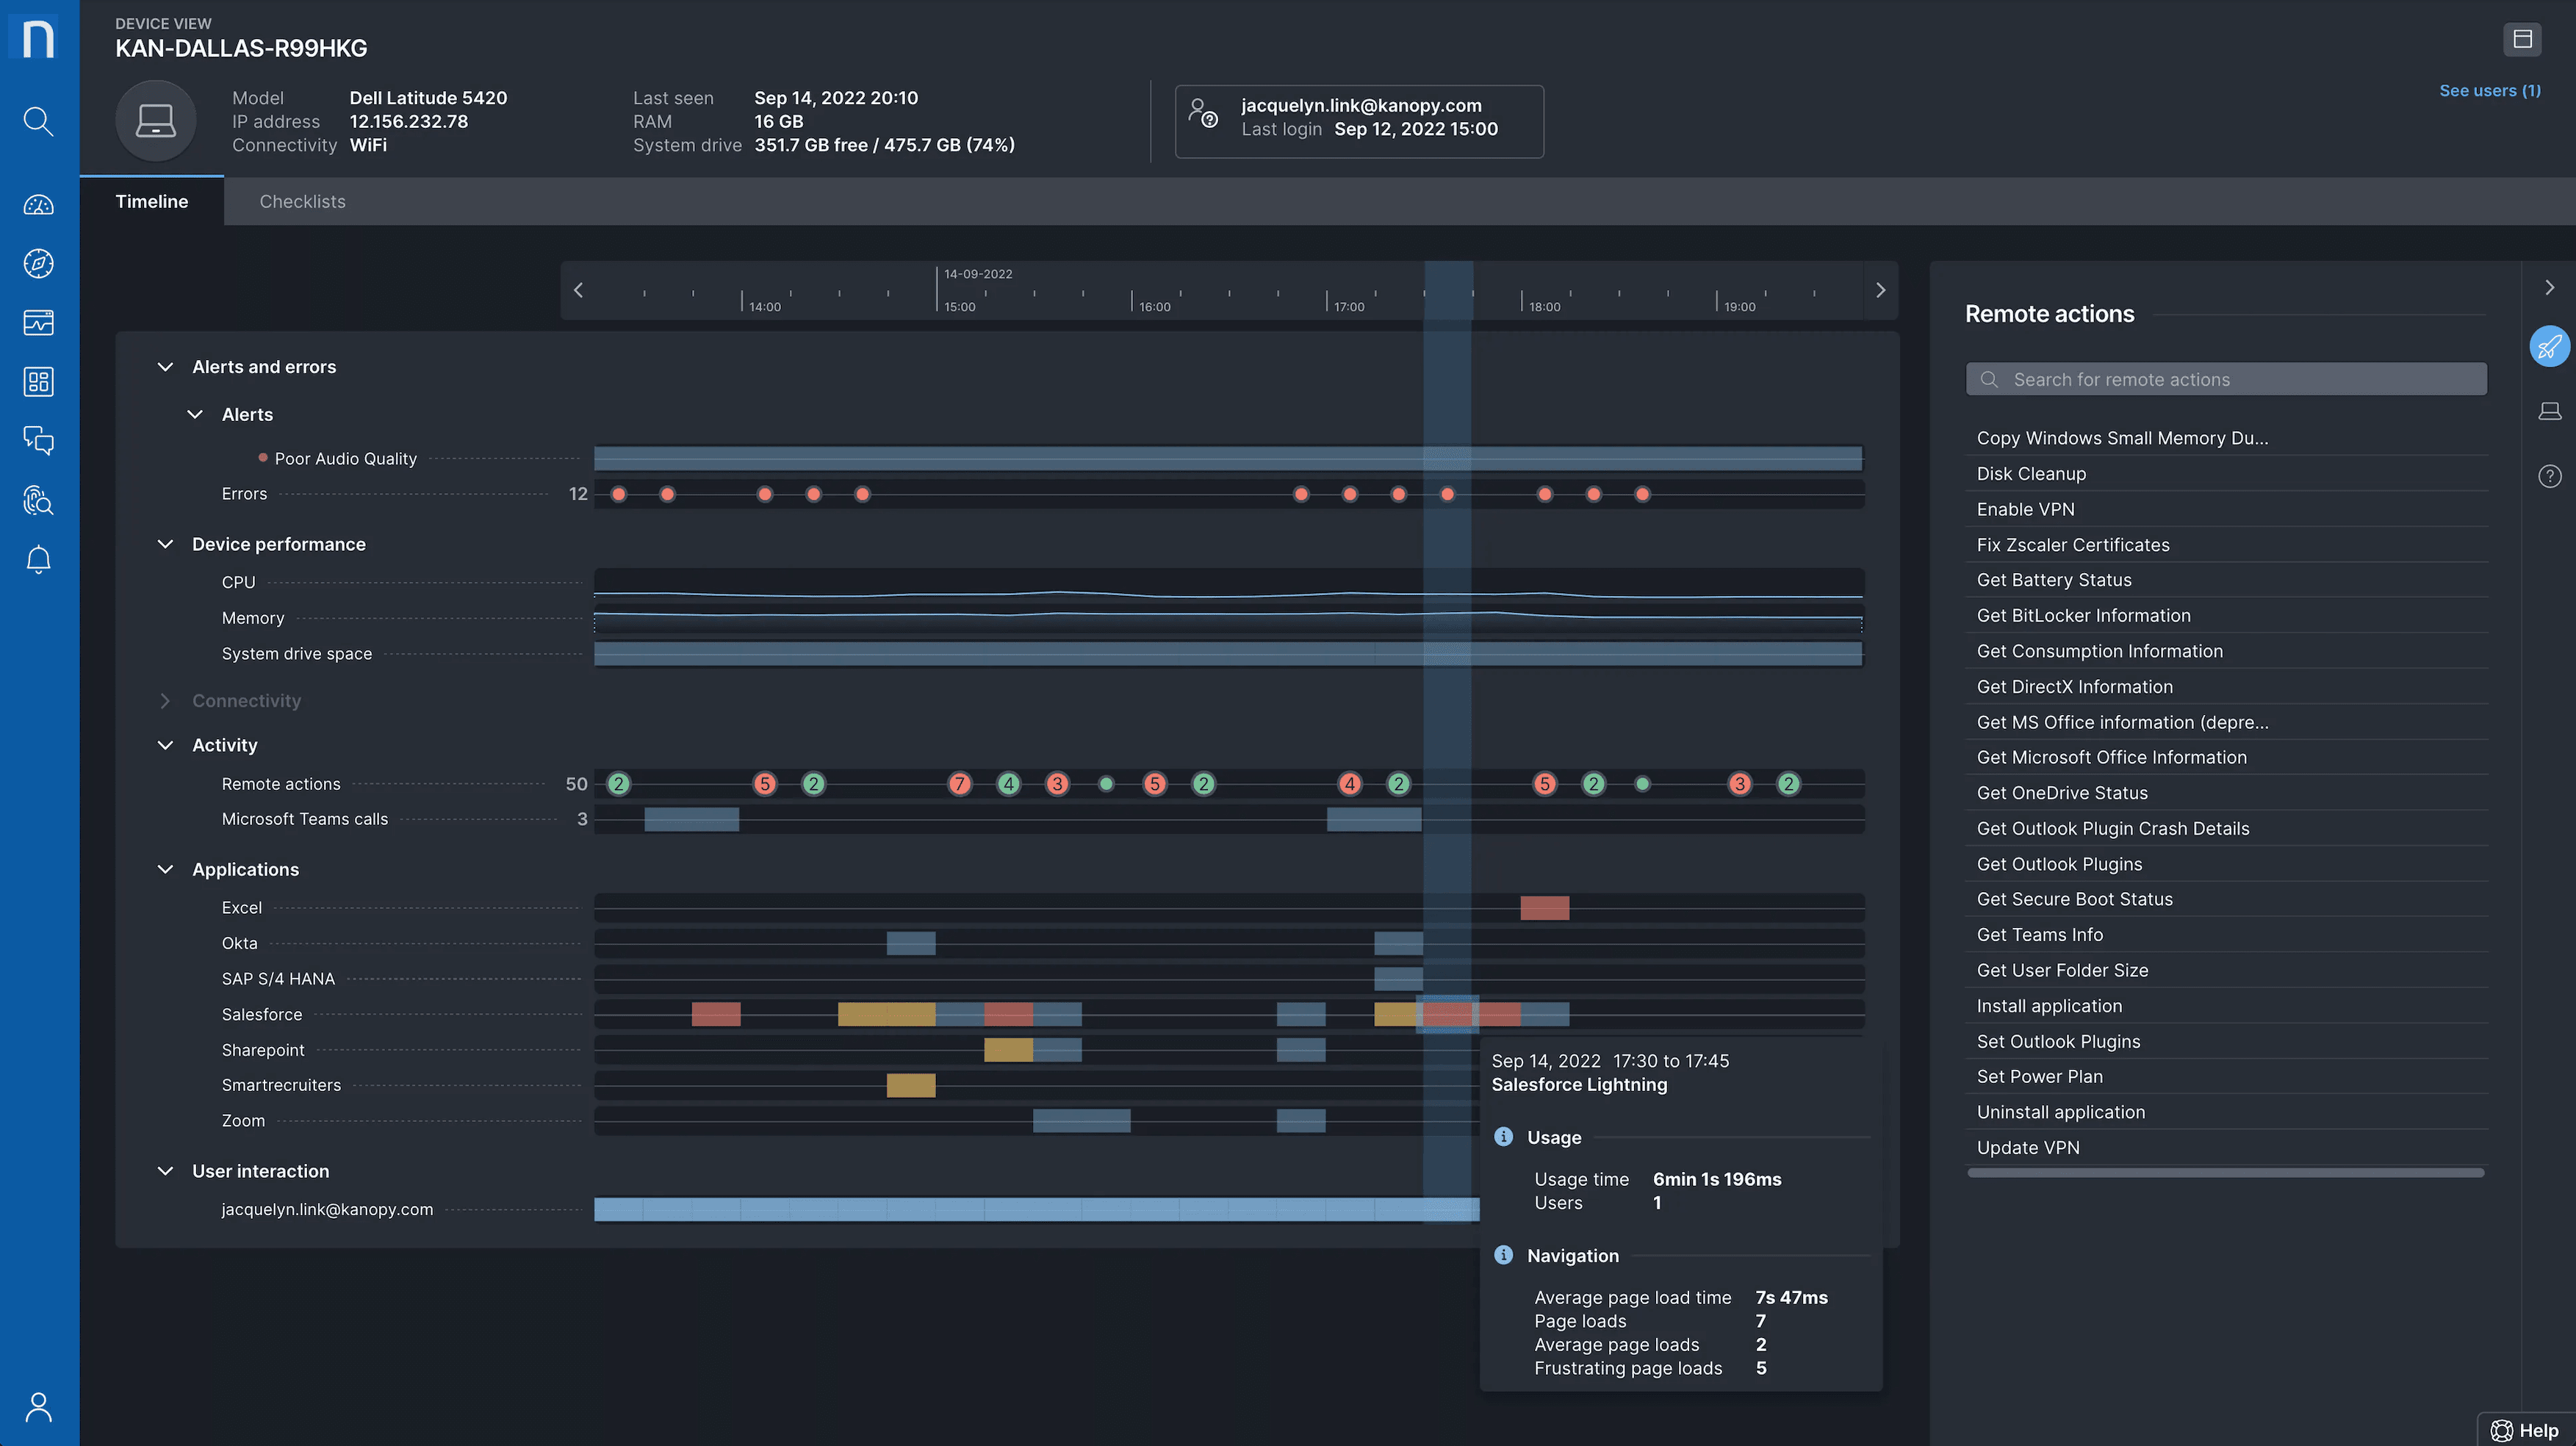Open the user profile icon at bottom left

tap(38, 1406)
